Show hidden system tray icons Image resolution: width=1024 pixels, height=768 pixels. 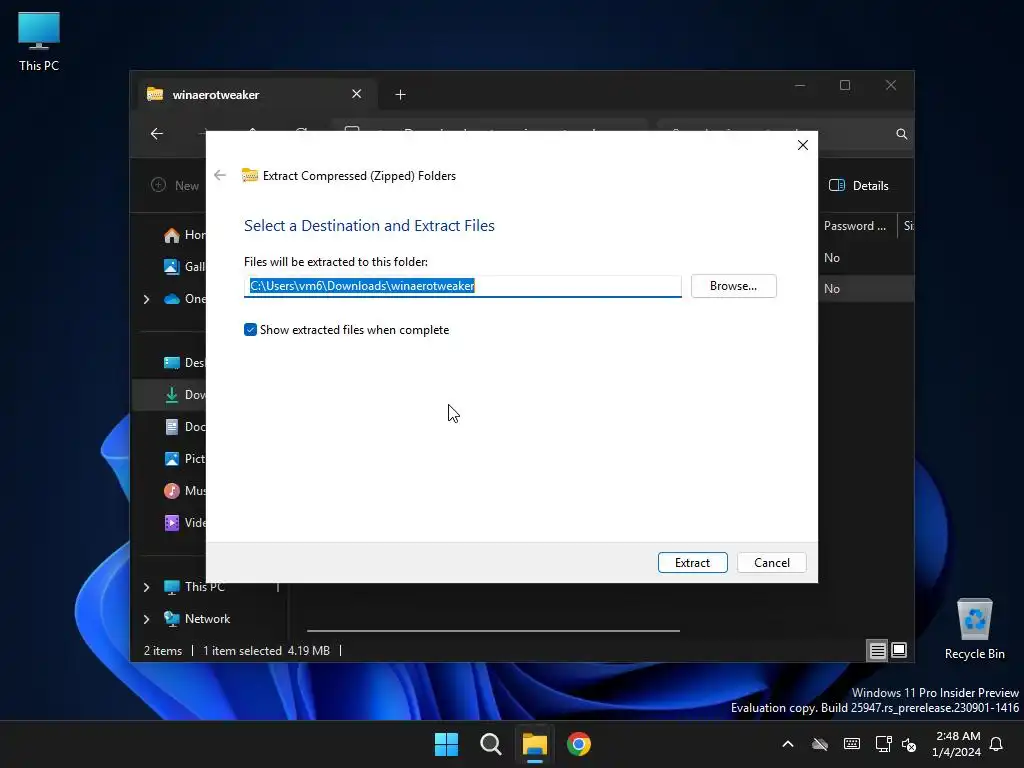788,744
